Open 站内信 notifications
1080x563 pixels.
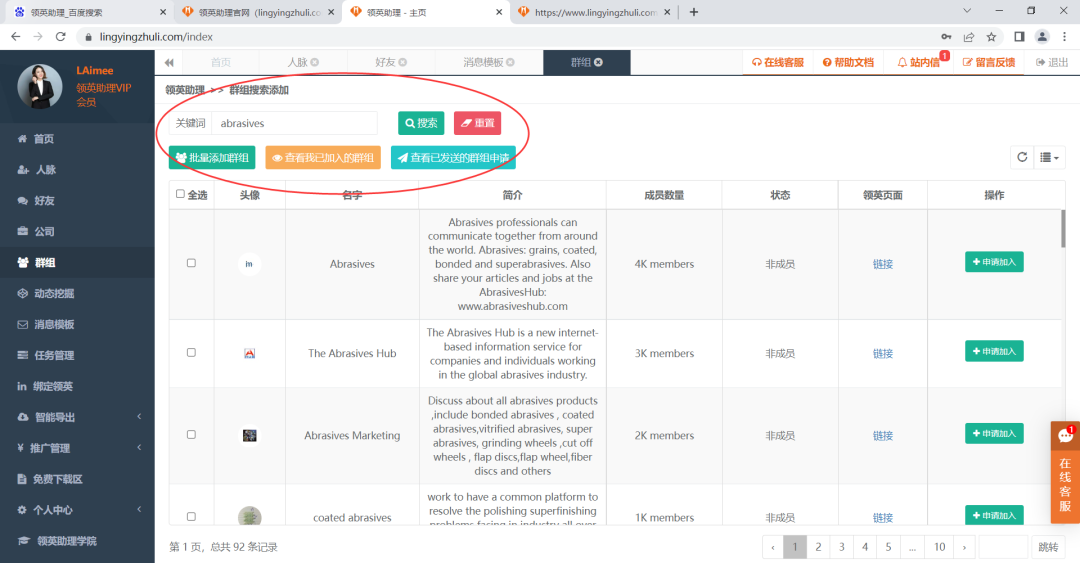[x=919, y=62]
